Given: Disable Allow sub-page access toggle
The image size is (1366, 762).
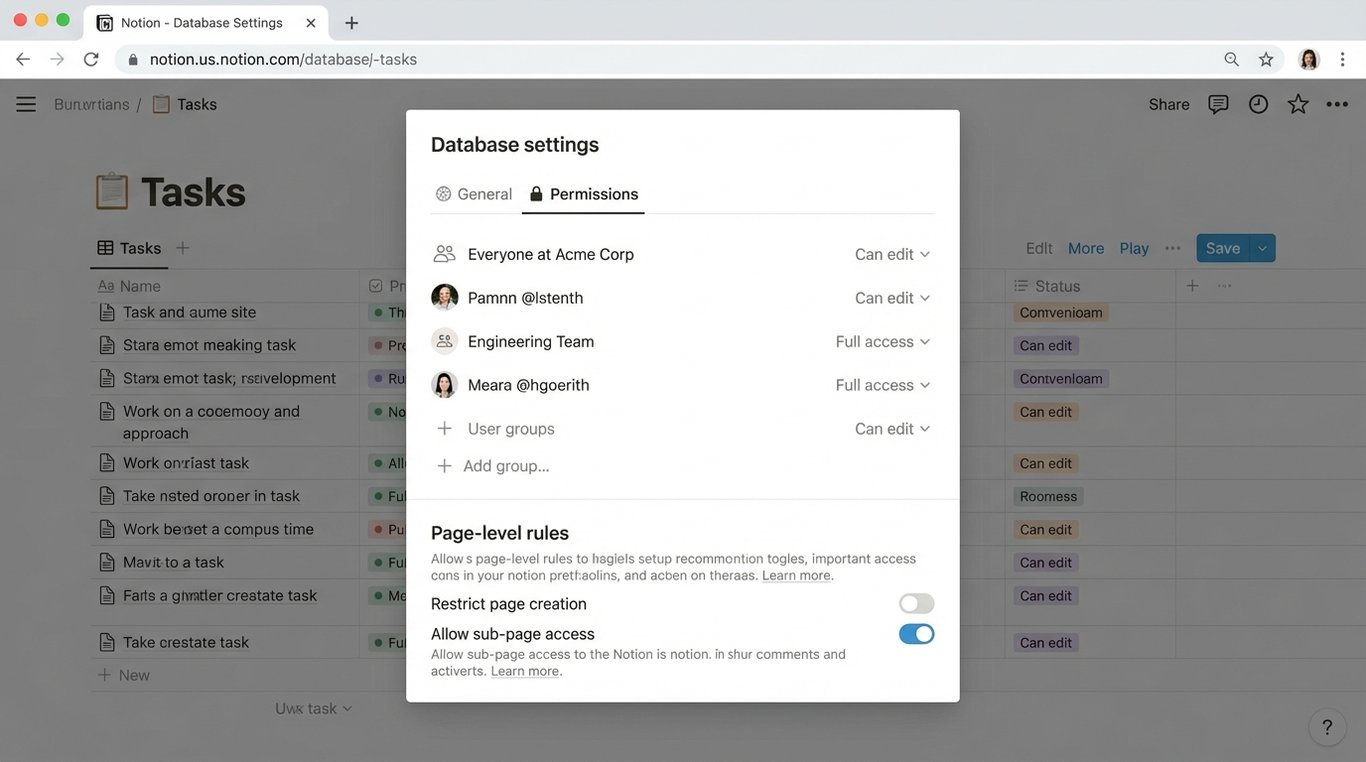Looking at the screenshot, I should [x=916, y=633].
